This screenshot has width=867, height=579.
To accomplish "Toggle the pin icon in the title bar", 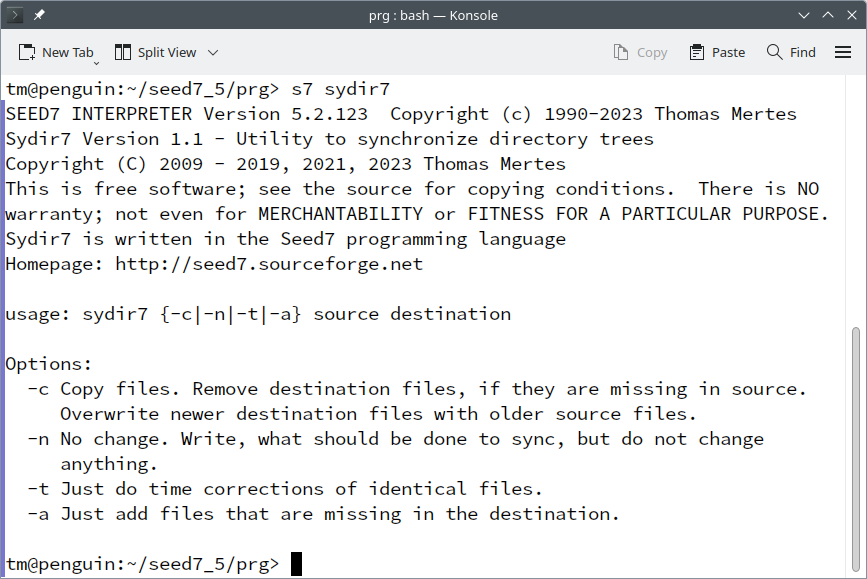I will (x=39, y=15).
